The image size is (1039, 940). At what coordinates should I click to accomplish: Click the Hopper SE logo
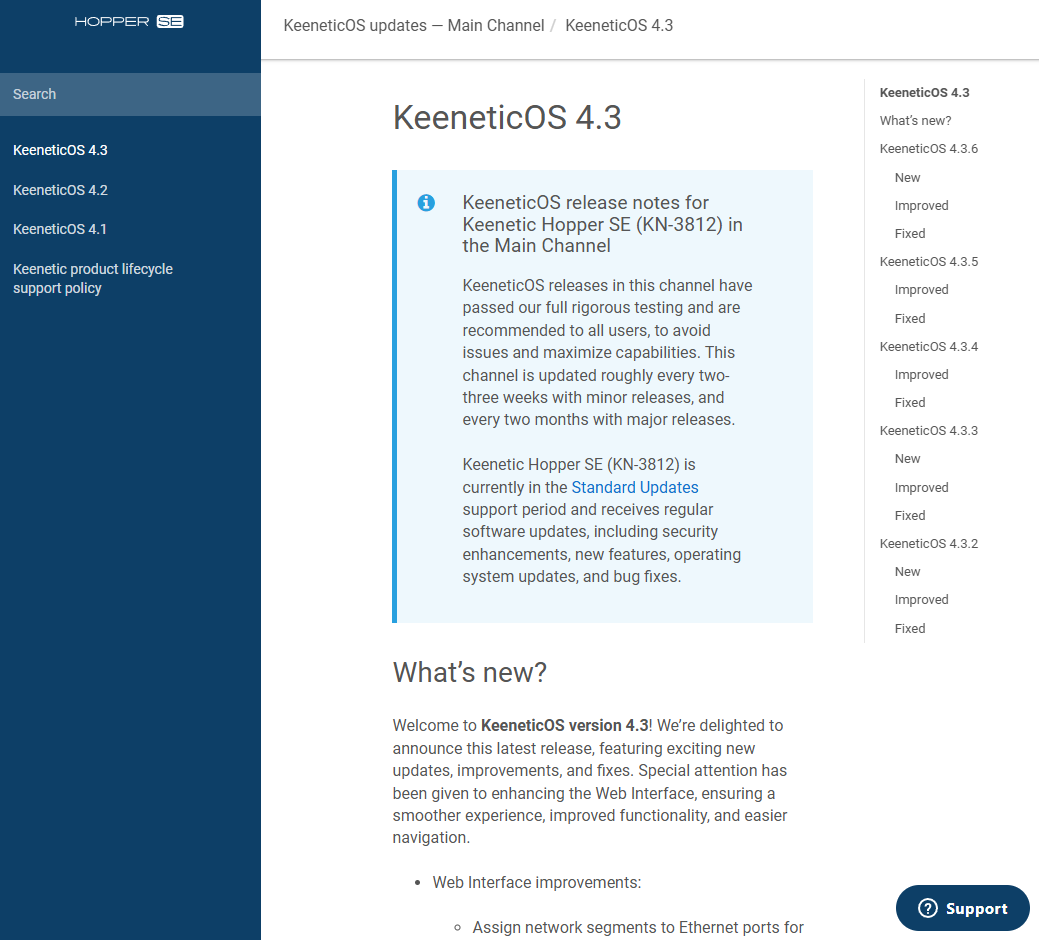[129, 21]
